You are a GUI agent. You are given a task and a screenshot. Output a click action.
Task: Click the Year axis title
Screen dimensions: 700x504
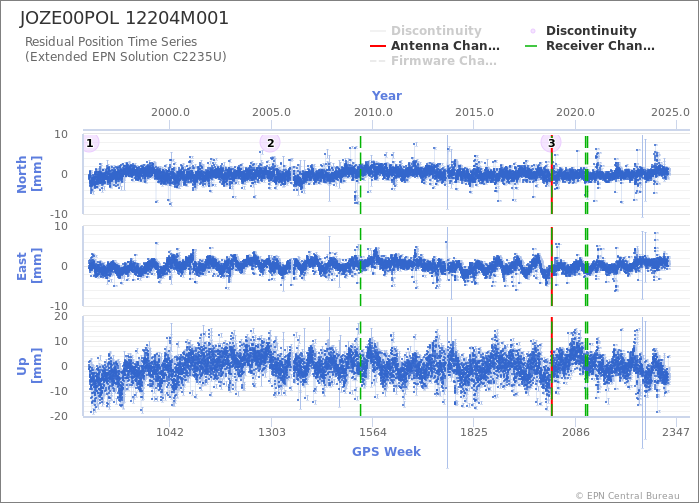coord(387,96)
